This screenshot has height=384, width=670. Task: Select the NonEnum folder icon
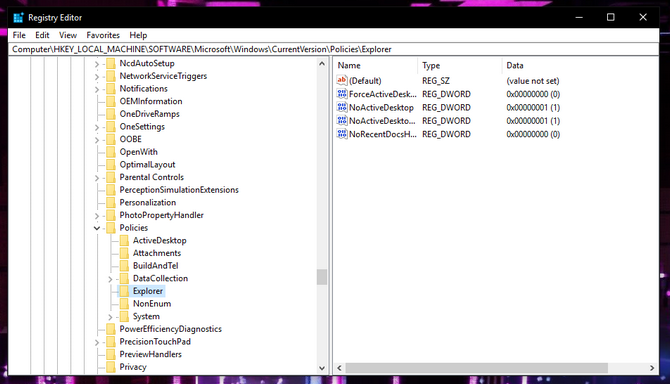point(124,304)
